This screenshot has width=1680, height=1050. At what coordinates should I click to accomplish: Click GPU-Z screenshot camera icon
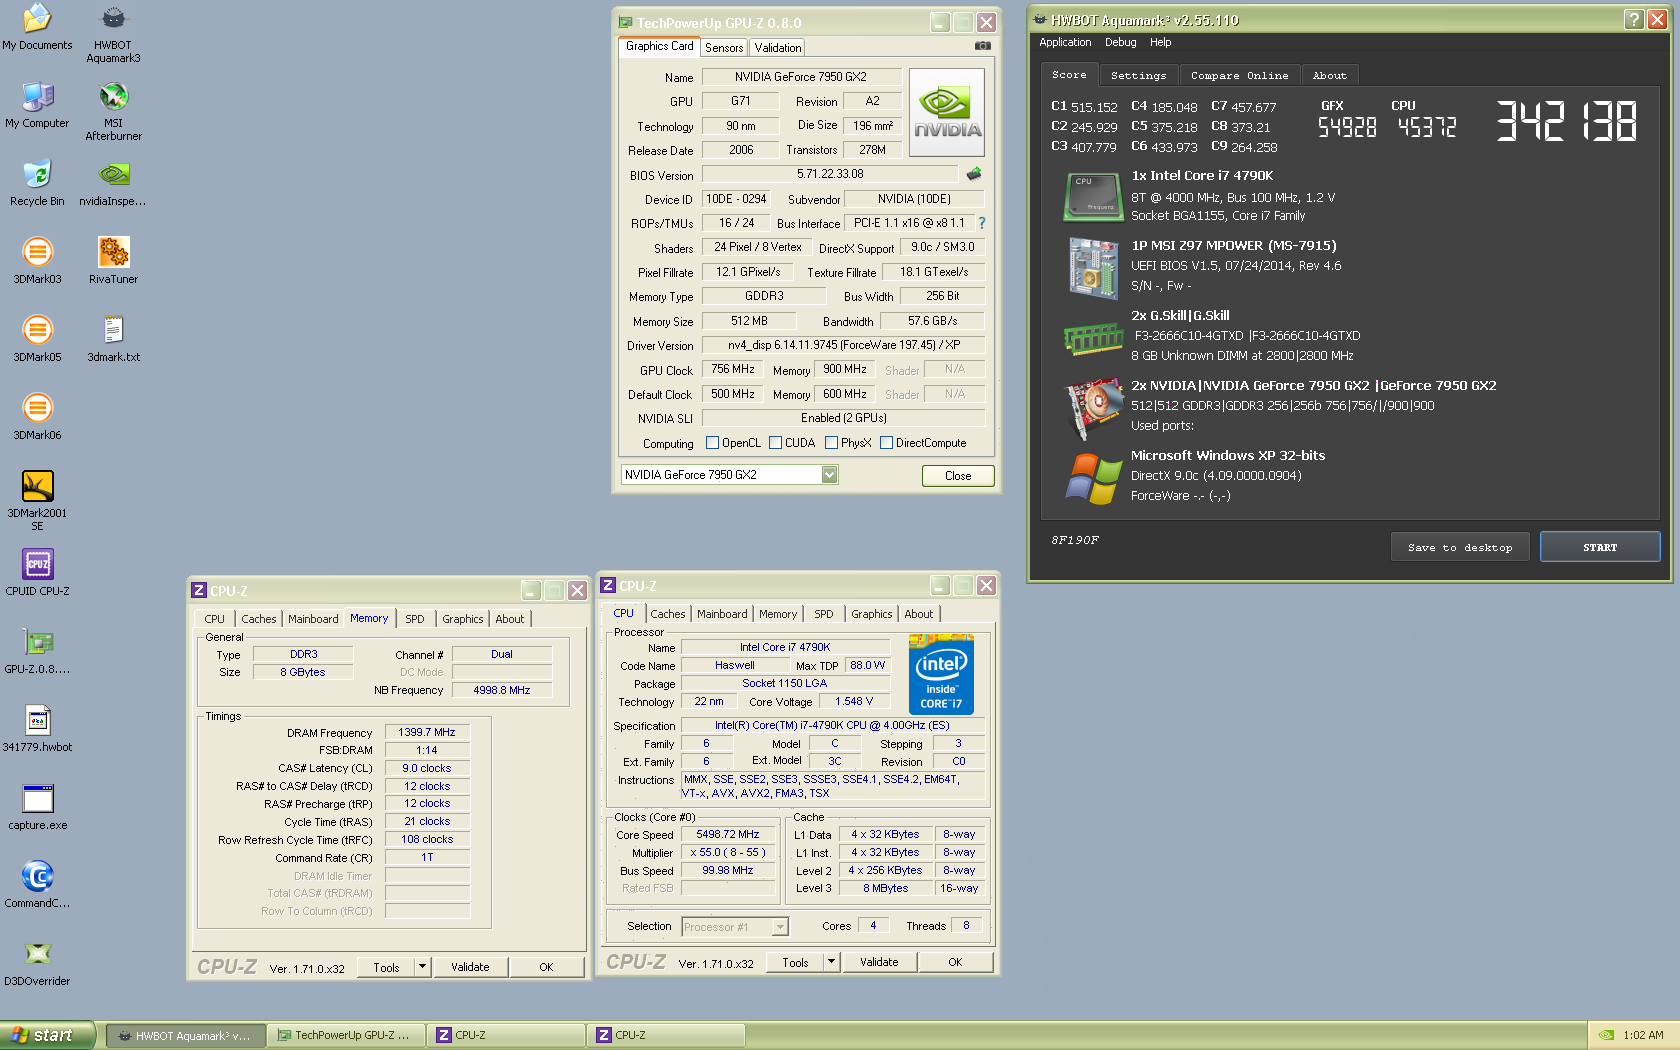(983, 46)
